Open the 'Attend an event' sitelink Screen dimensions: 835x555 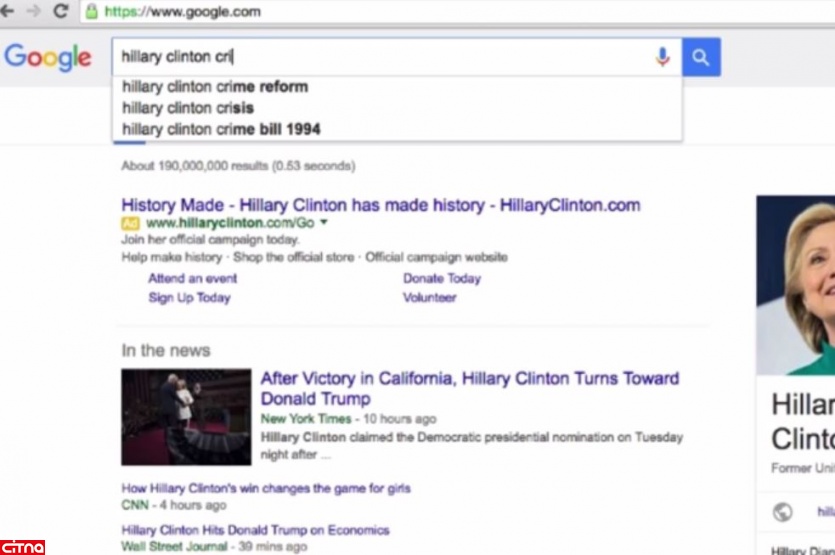tap(192, 279)
